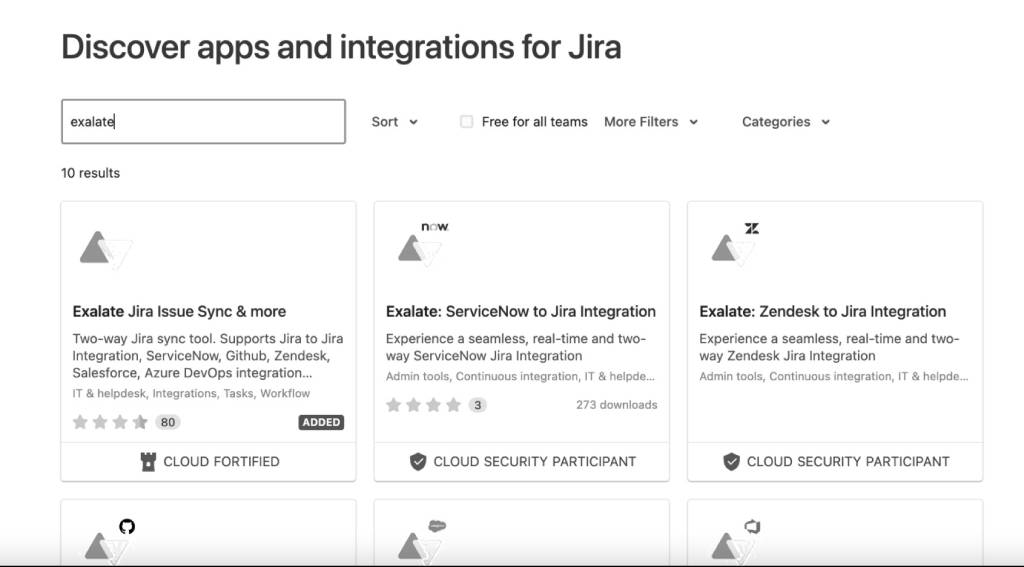Click the Exalate Zendesk integration logo
1024x567 pixels.
click(x=735, y=245)
